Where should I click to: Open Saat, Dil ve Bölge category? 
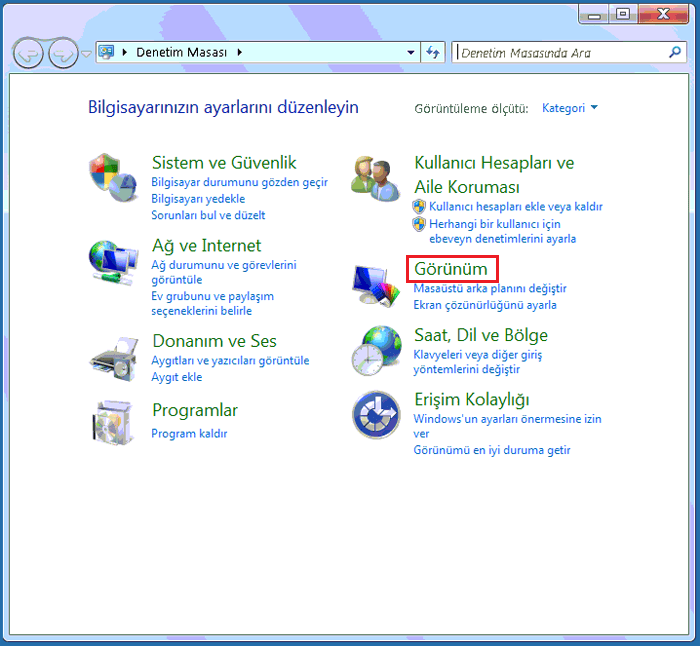click(481, 335)
